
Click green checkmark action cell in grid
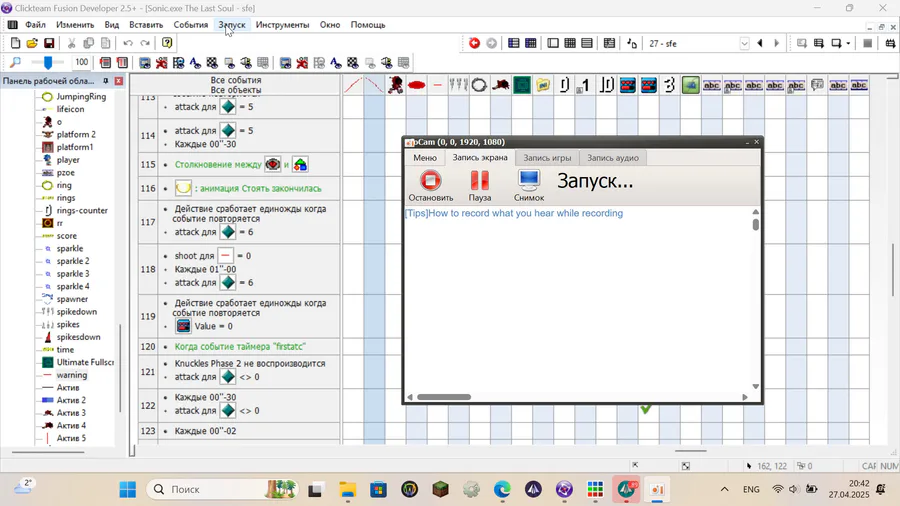coord(646,408)
